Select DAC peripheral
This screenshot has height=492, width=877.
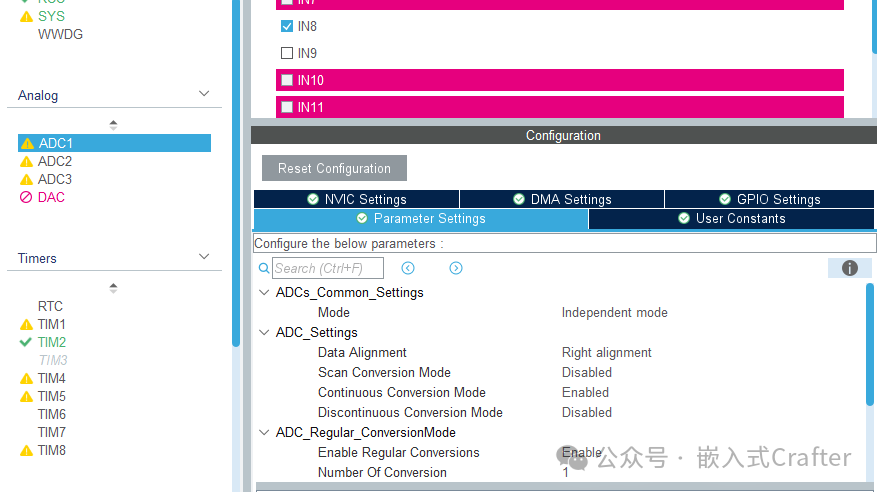51,197
